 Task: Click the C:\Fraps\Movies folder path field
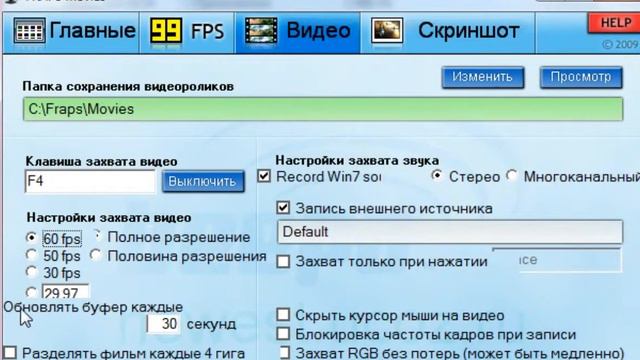point(323,109)
